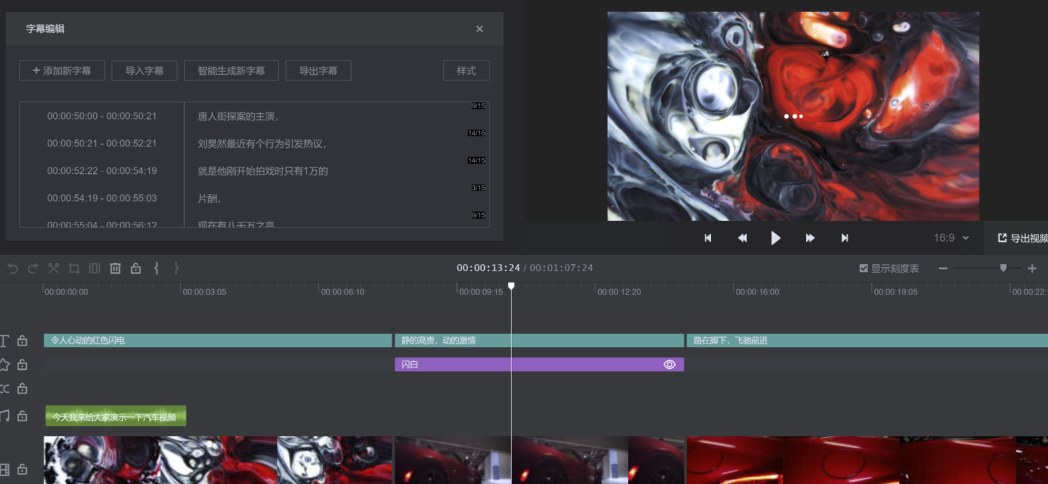Screen dimensions: 1048x484
Task: Click the abstract fluid video clip thumbnail
Action: [219, 460]
